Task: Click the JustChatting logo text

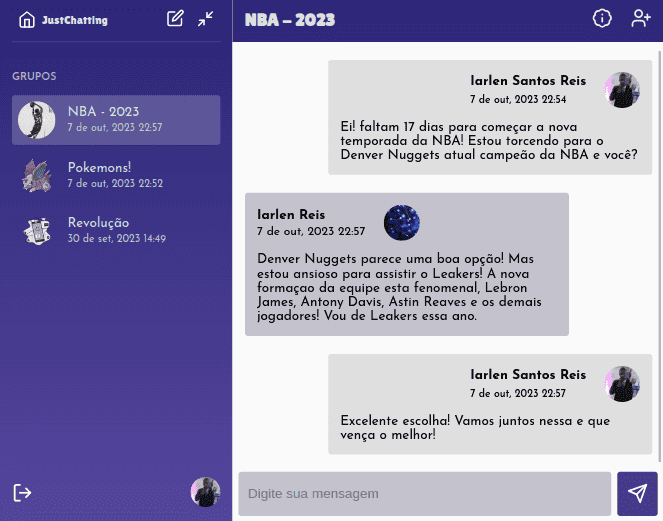Action: click(75, 20)
